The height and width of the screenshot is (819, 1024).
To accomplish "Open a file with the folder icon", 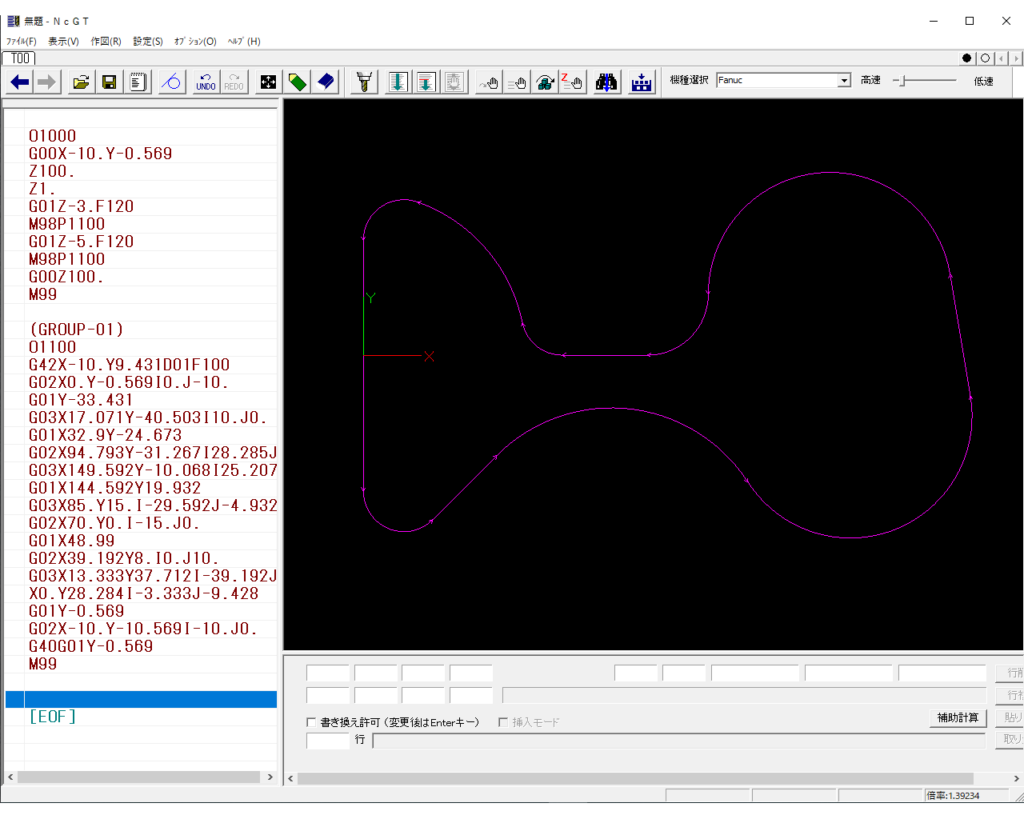I will pyautogui.click(x=81, y=82).
